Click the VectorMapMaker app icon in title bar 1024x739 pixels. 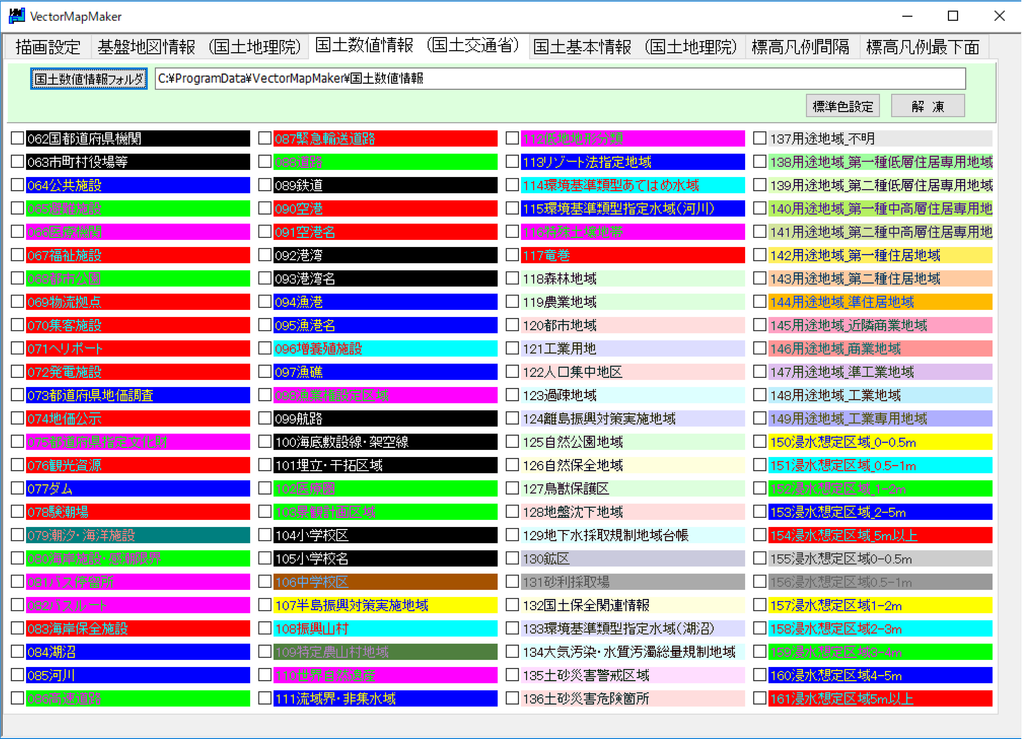[x=16, y=16]
